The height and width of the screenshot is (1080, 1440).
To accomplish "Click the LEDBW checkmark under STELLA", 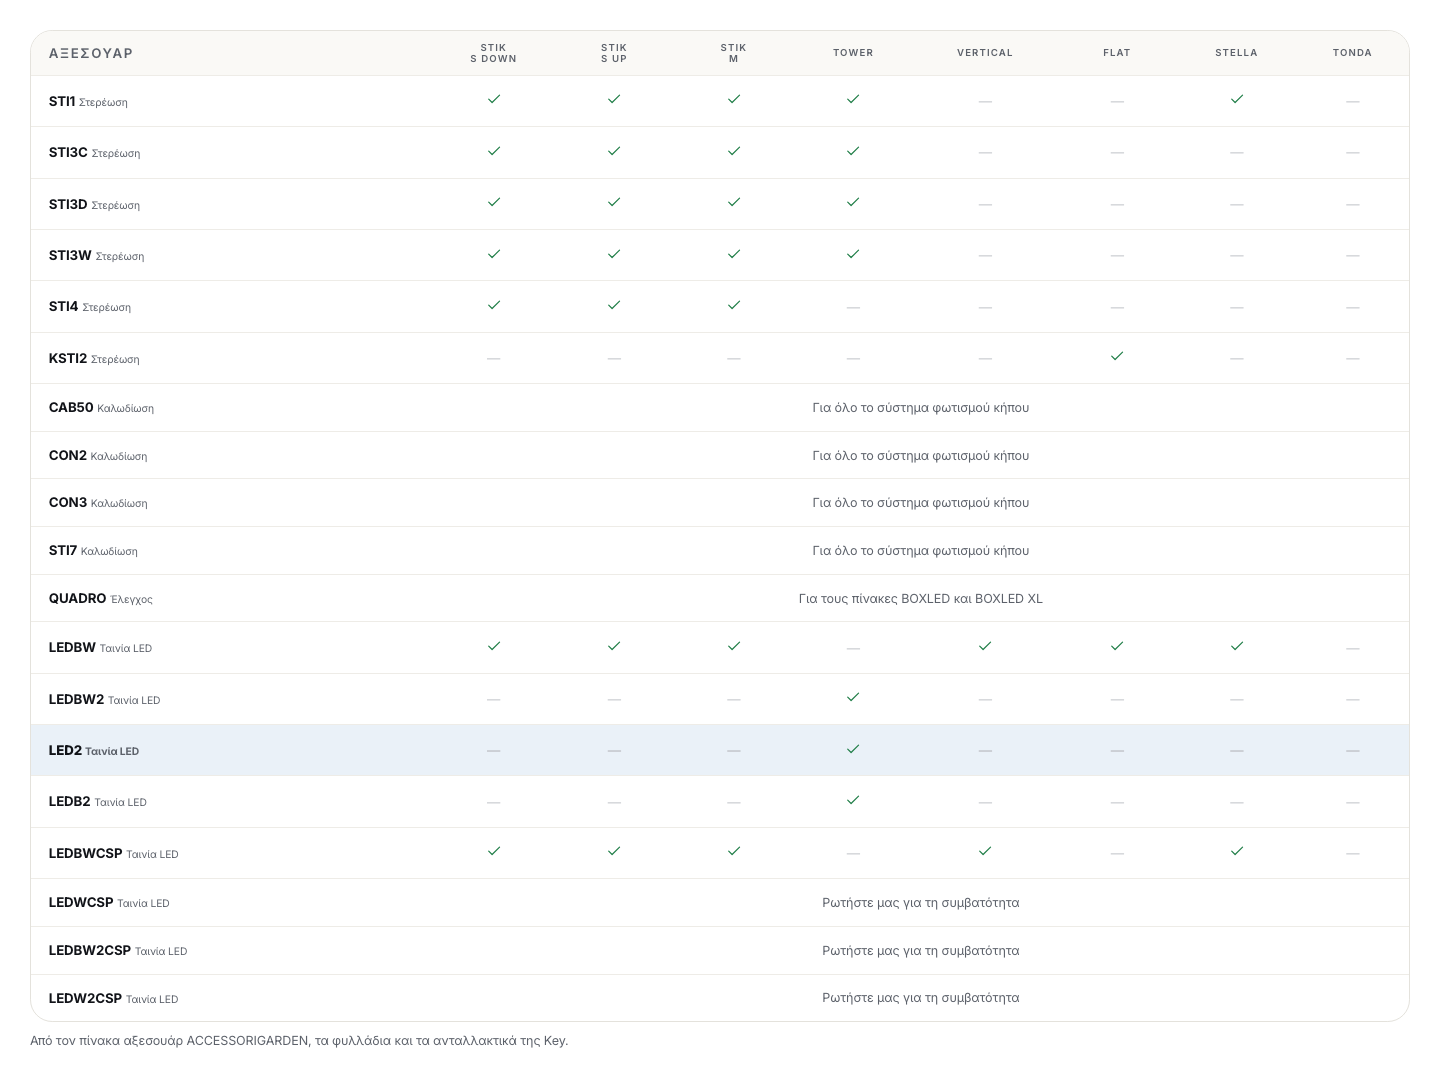I will [1237, 646].
